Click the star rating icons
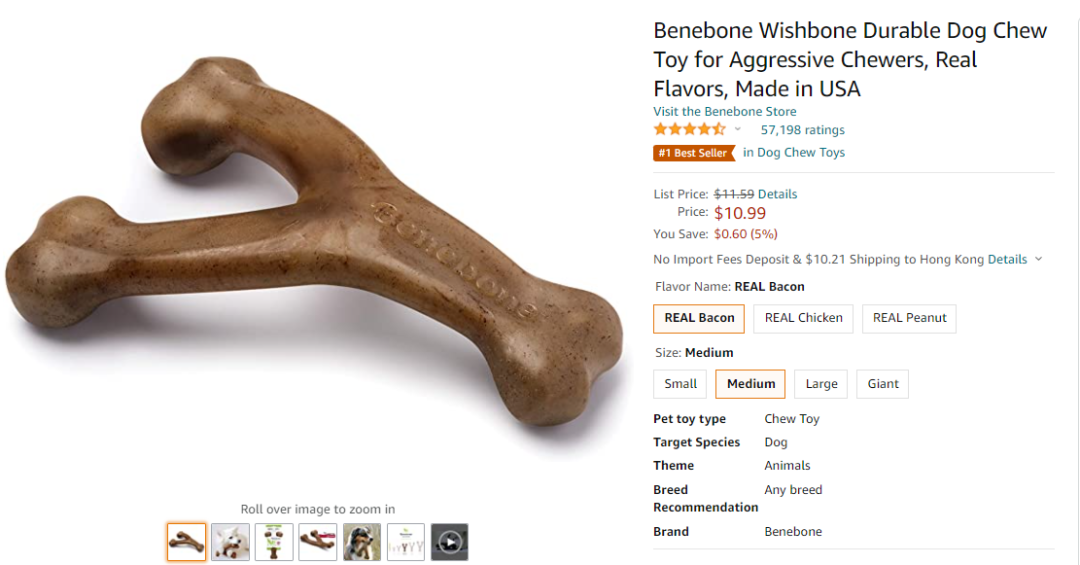 (x=689, y=130)
